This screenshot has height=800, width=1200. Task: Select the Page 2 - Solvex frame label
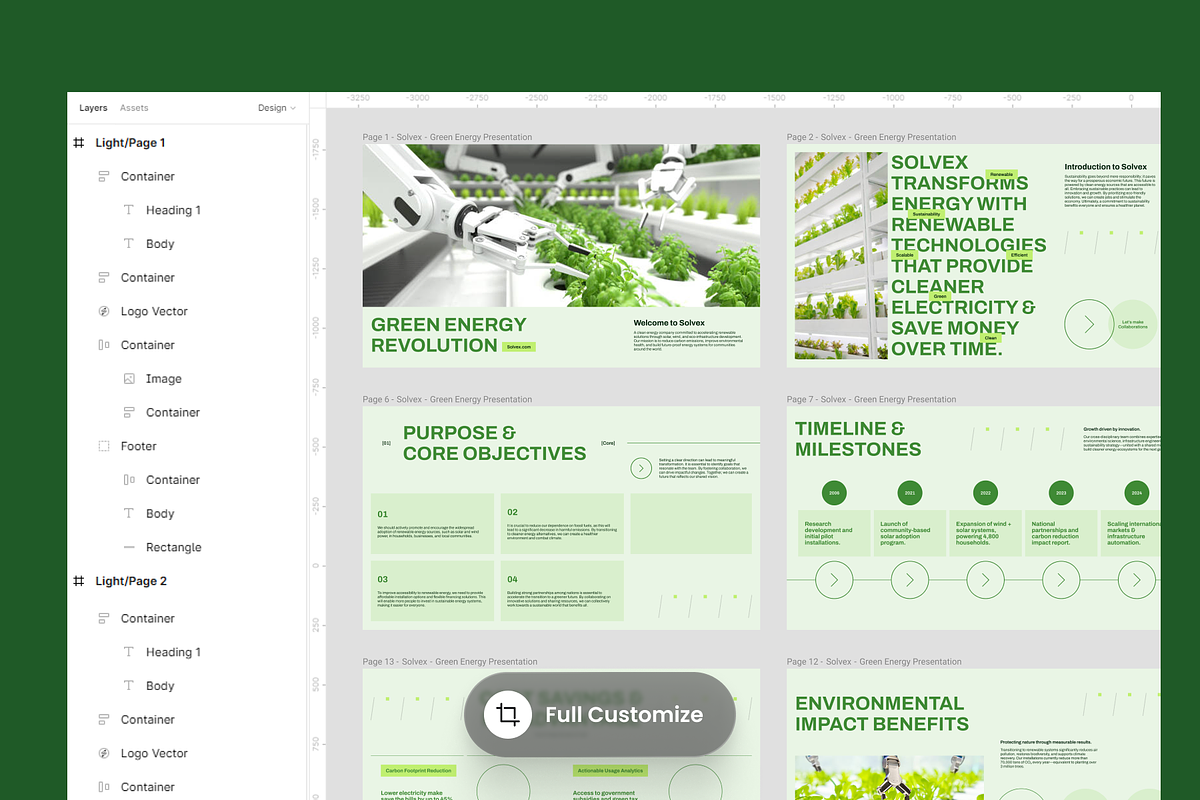871,137
